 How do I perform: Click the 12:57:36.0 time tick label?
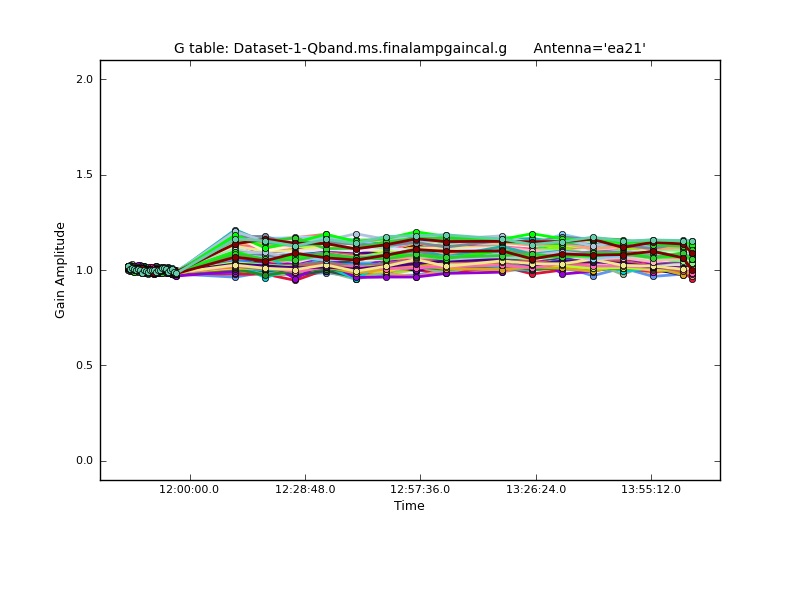point(420,489)
